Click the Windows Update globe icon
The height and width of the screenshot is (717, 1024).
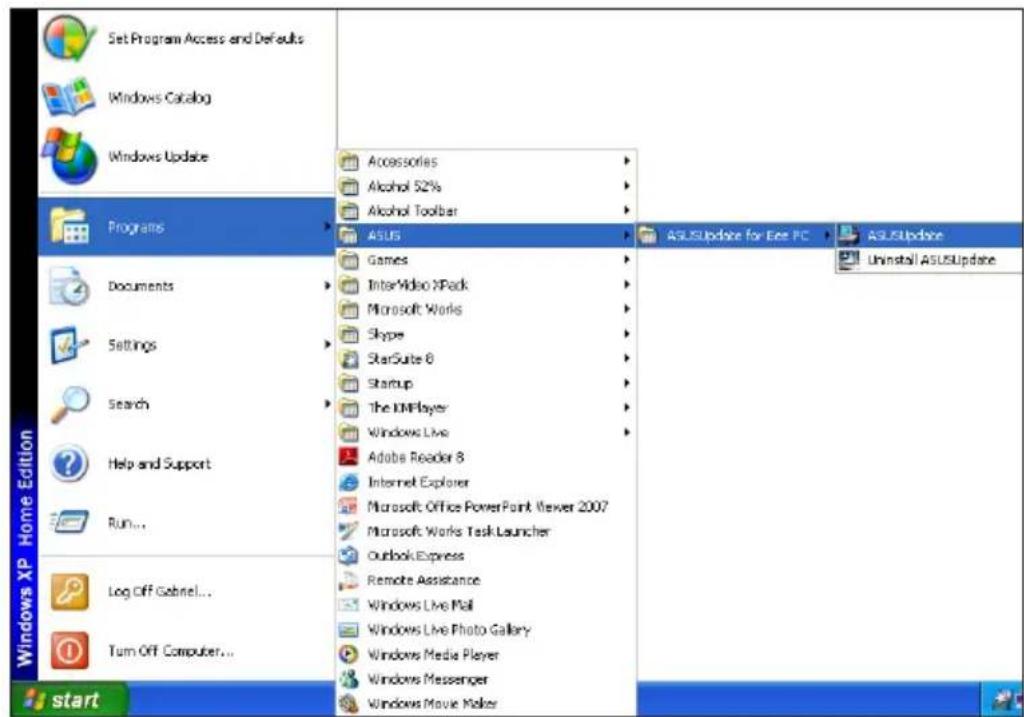[x=69, y=156]
